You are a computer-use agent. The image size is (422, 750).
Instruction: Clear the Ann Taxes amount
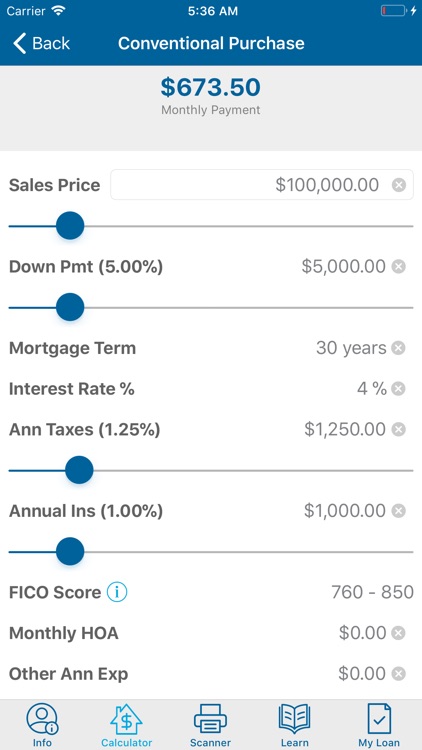coord(398,430)
